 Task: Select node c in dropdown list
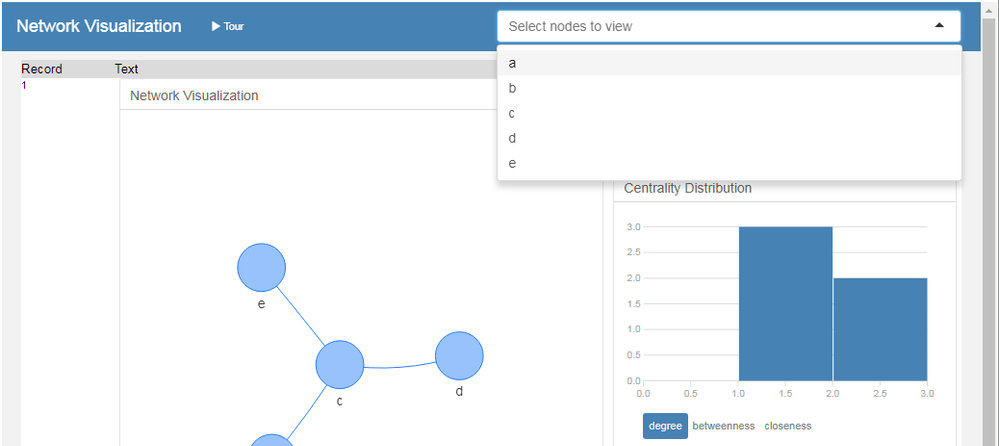[x=512, y=113]
